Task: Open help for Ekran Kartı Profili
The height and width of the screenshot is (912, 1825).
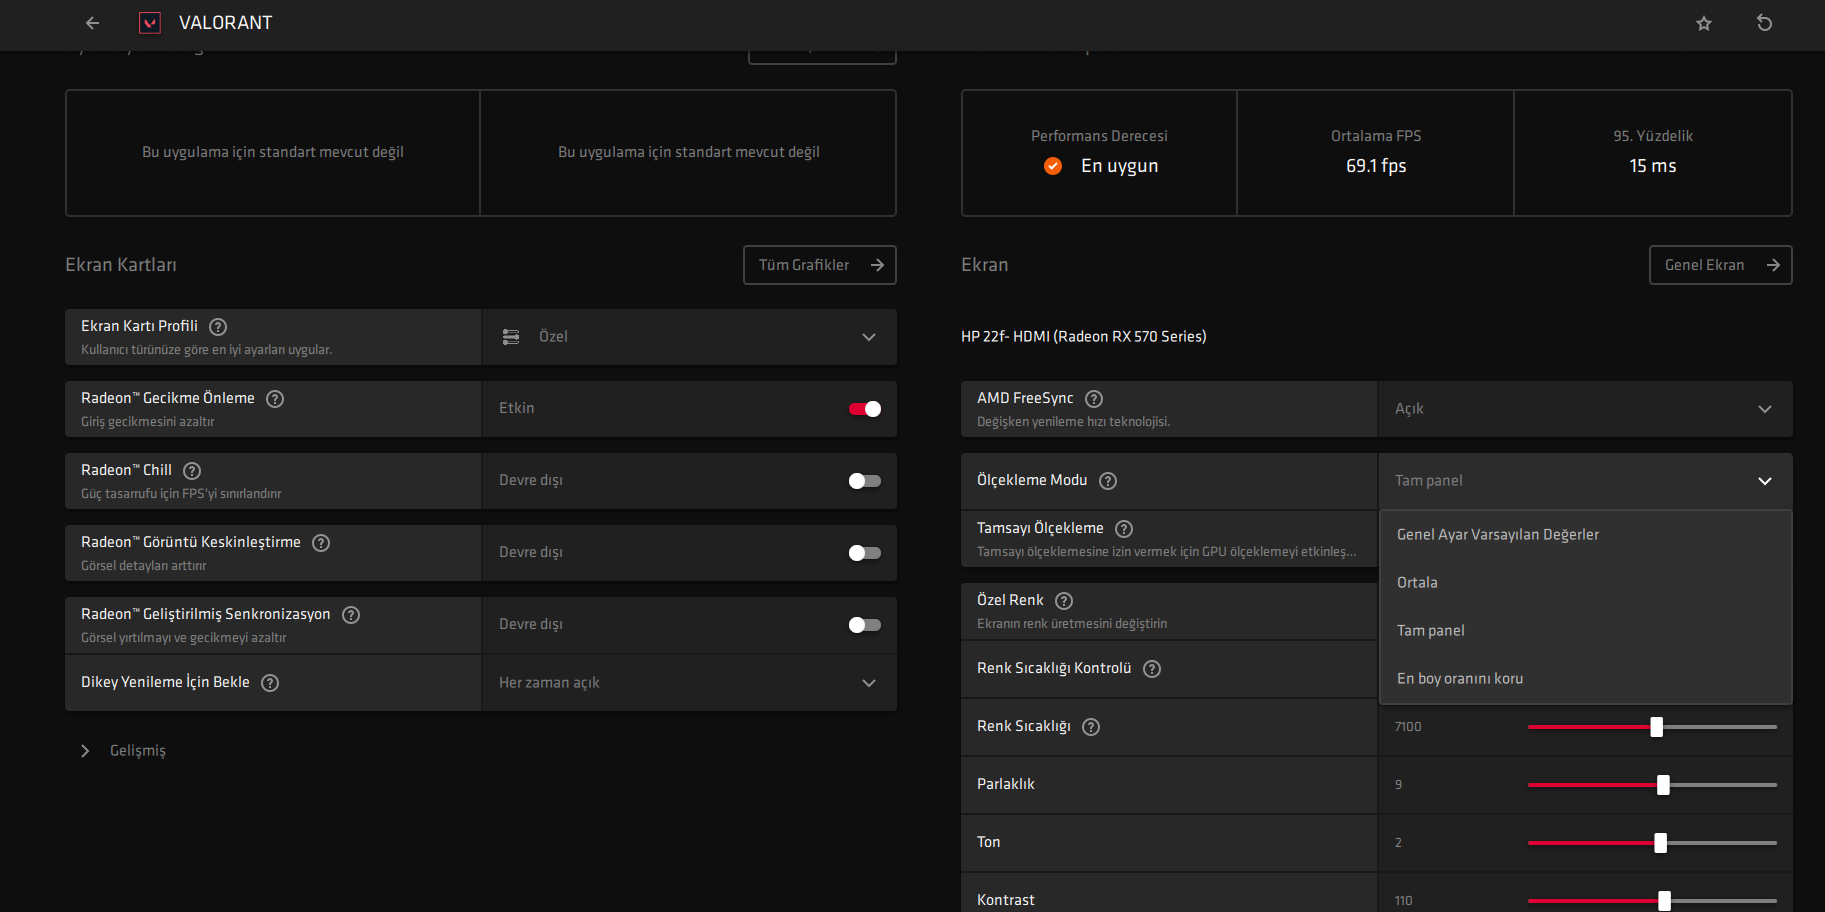Action: click(x=218, y=326)
